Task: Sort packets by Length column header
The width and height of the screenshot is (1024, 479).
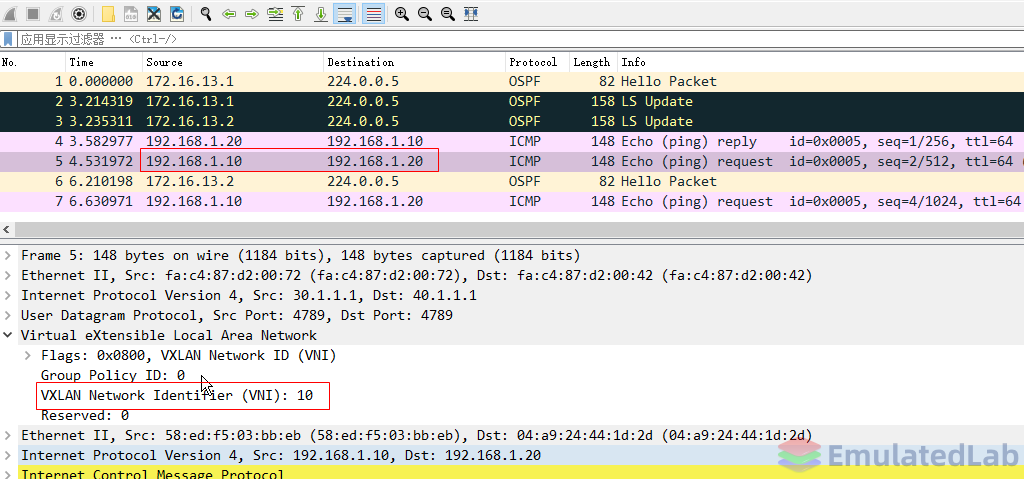Action: (594, 62)
